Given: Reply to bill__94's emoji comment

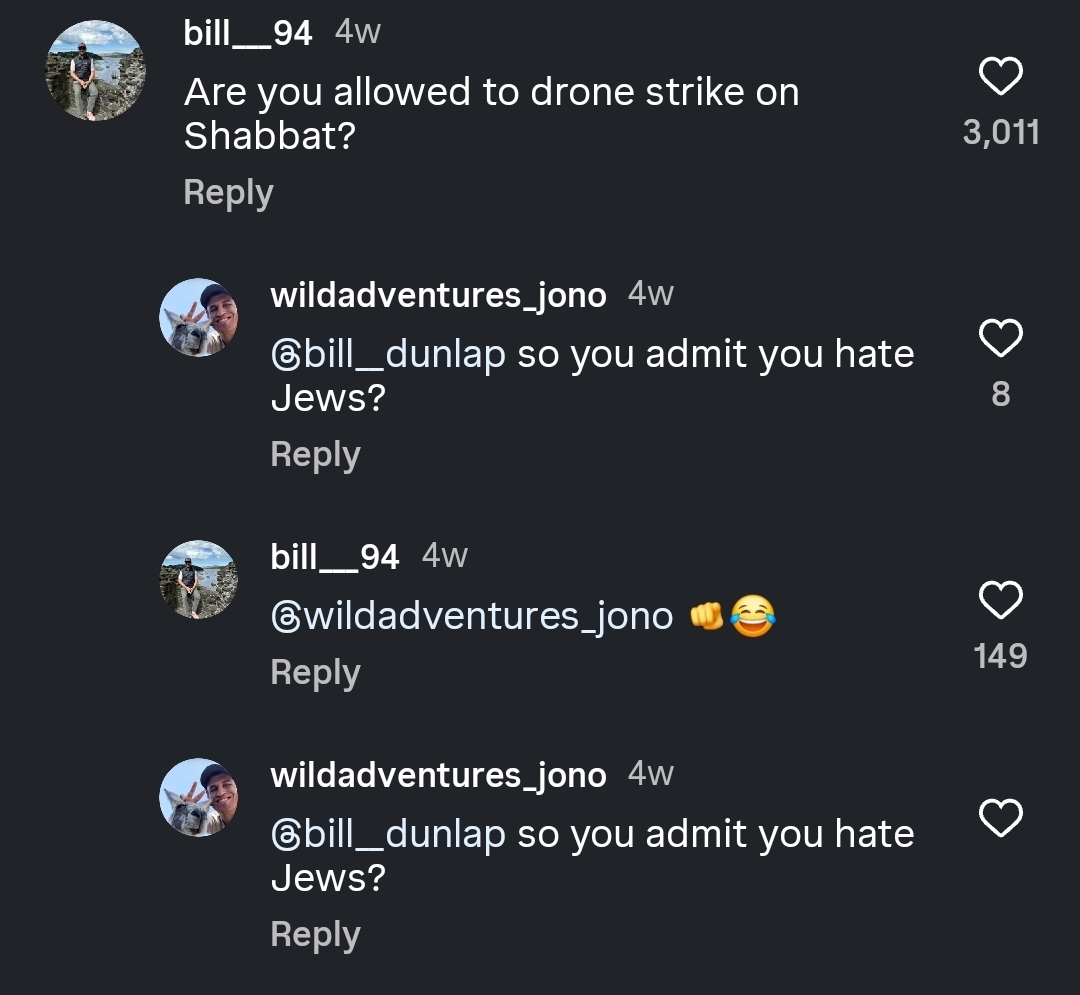Looking at the screenshot, I should 315,673.
